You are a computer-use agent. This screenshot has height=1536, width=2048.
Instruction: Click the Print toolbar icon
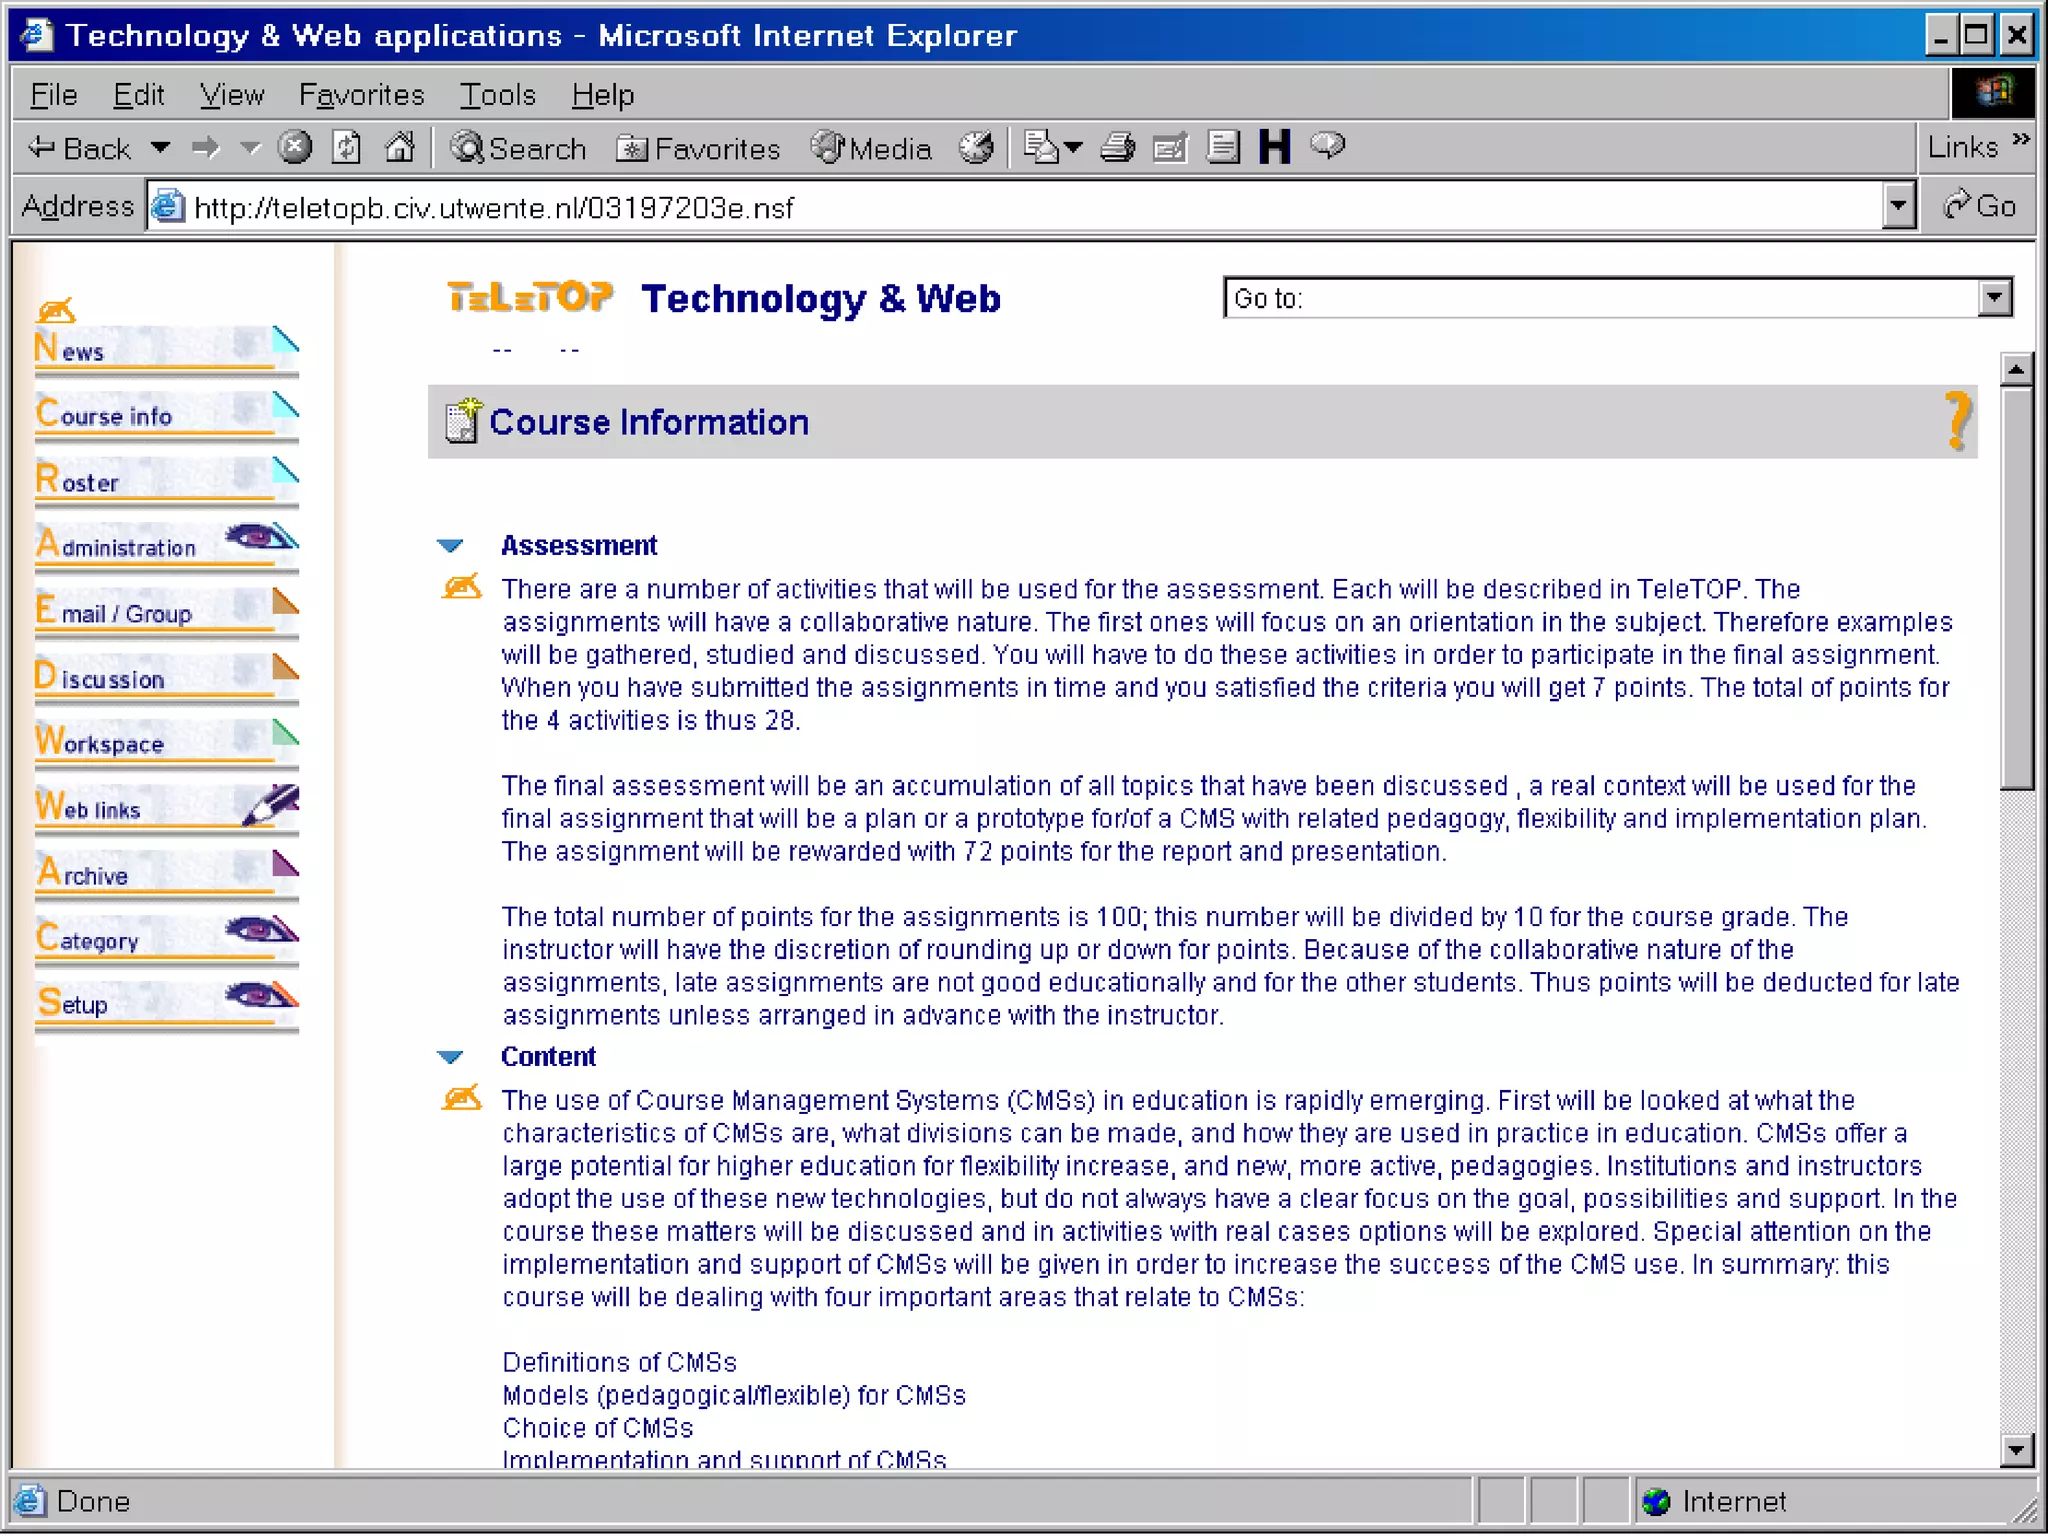click(1117, 148)
